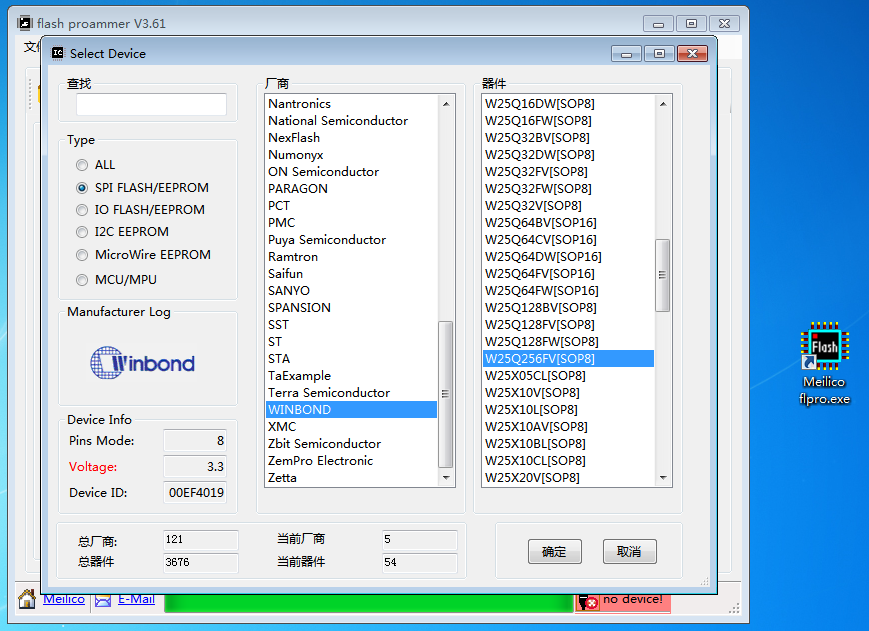The image size is (869, 631).
Task: Open the Meilico link
Action: [x=64, y=599]
